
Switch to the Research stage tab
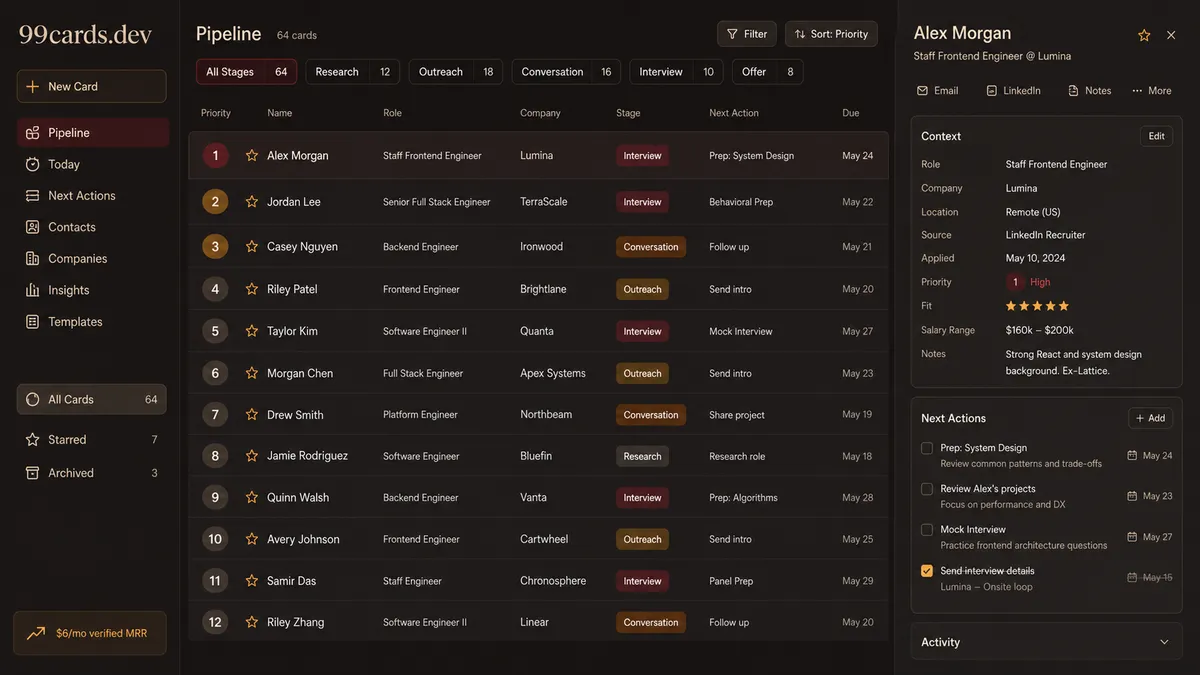pyautogui.click(x=352, y=72)
